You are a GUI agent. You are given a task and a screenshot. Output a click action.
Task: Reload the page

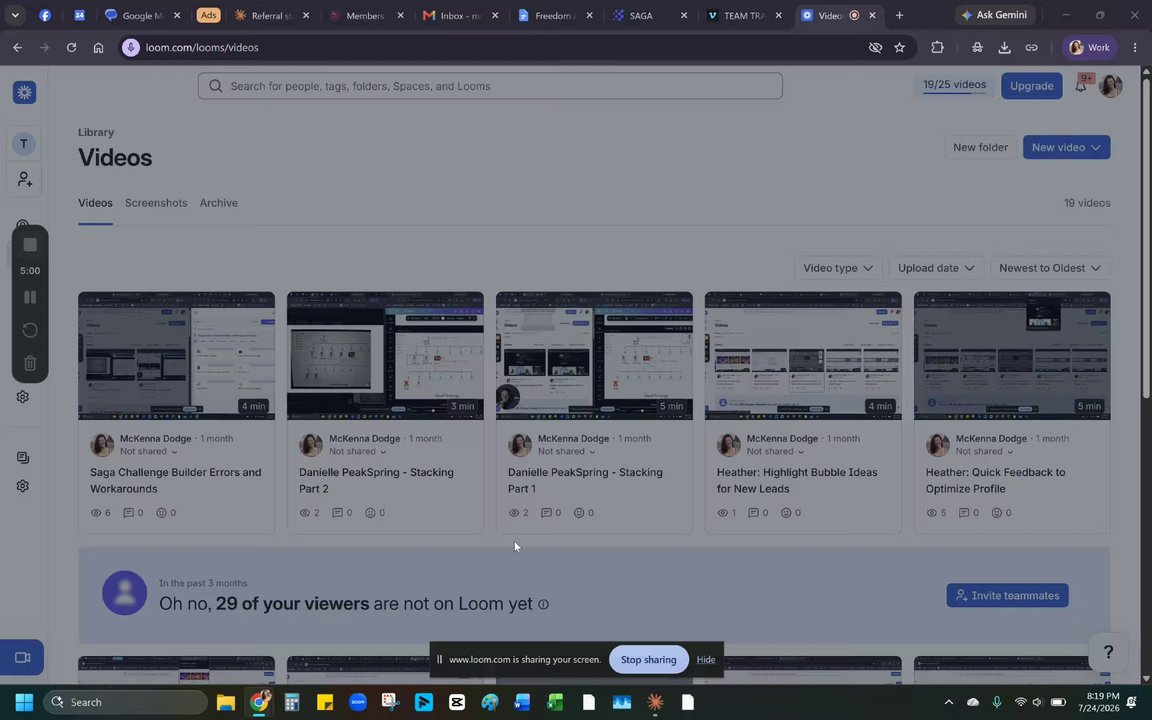(x=71, y=47)
